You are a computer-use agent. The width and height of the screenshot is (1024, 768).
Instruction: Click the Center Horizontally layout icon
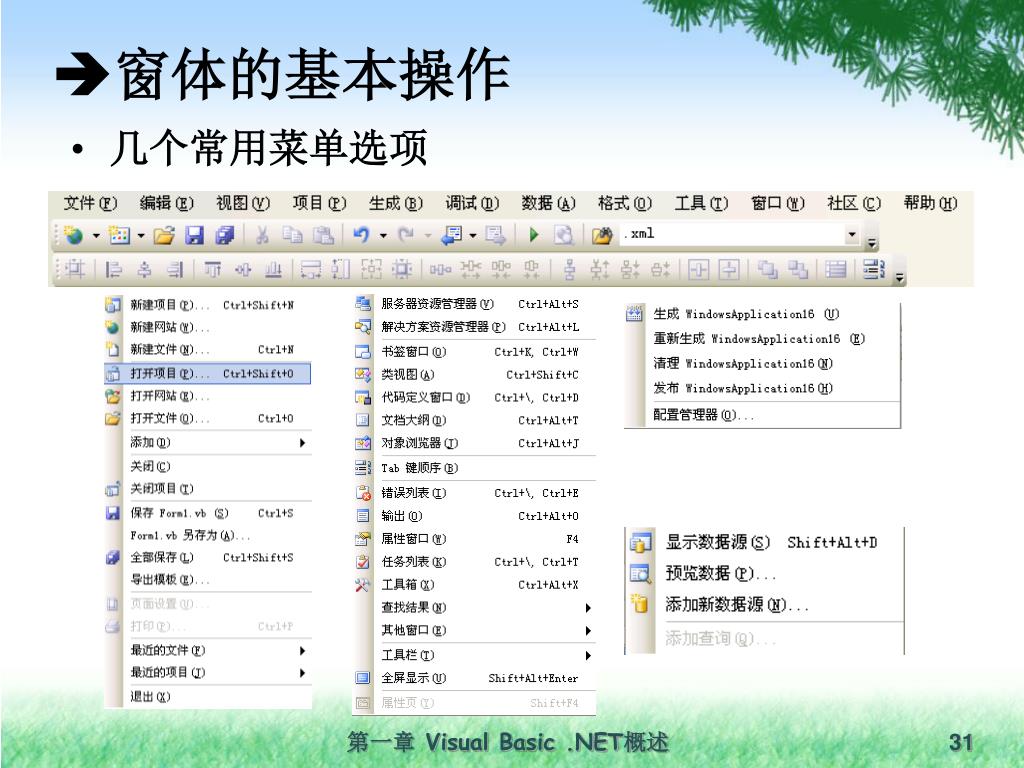point(698,269)
